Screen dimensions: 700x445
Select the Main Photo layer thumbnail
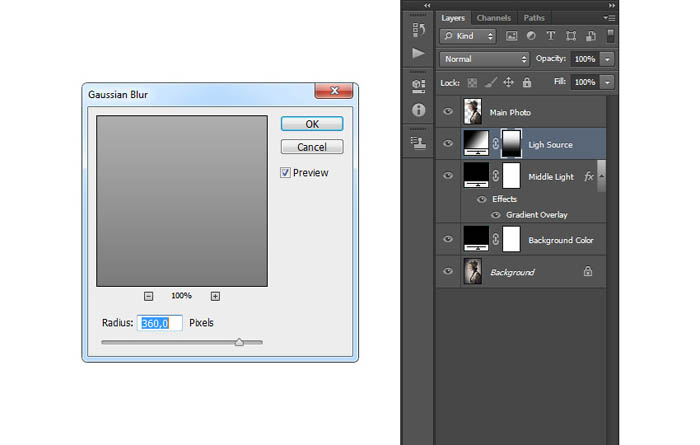coord(473,112)
